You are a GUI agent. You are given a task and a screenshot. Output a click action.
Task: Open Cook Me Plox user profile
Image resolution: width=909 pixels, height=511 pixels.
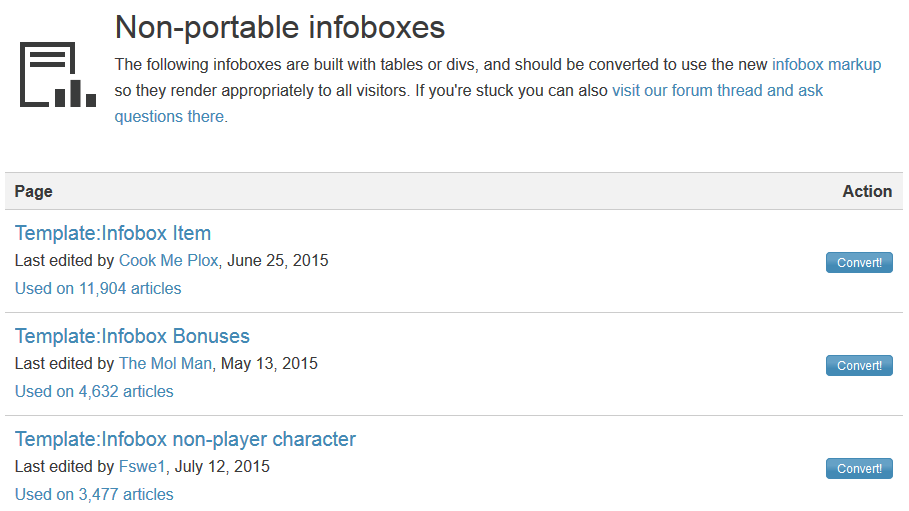(168, 261)
